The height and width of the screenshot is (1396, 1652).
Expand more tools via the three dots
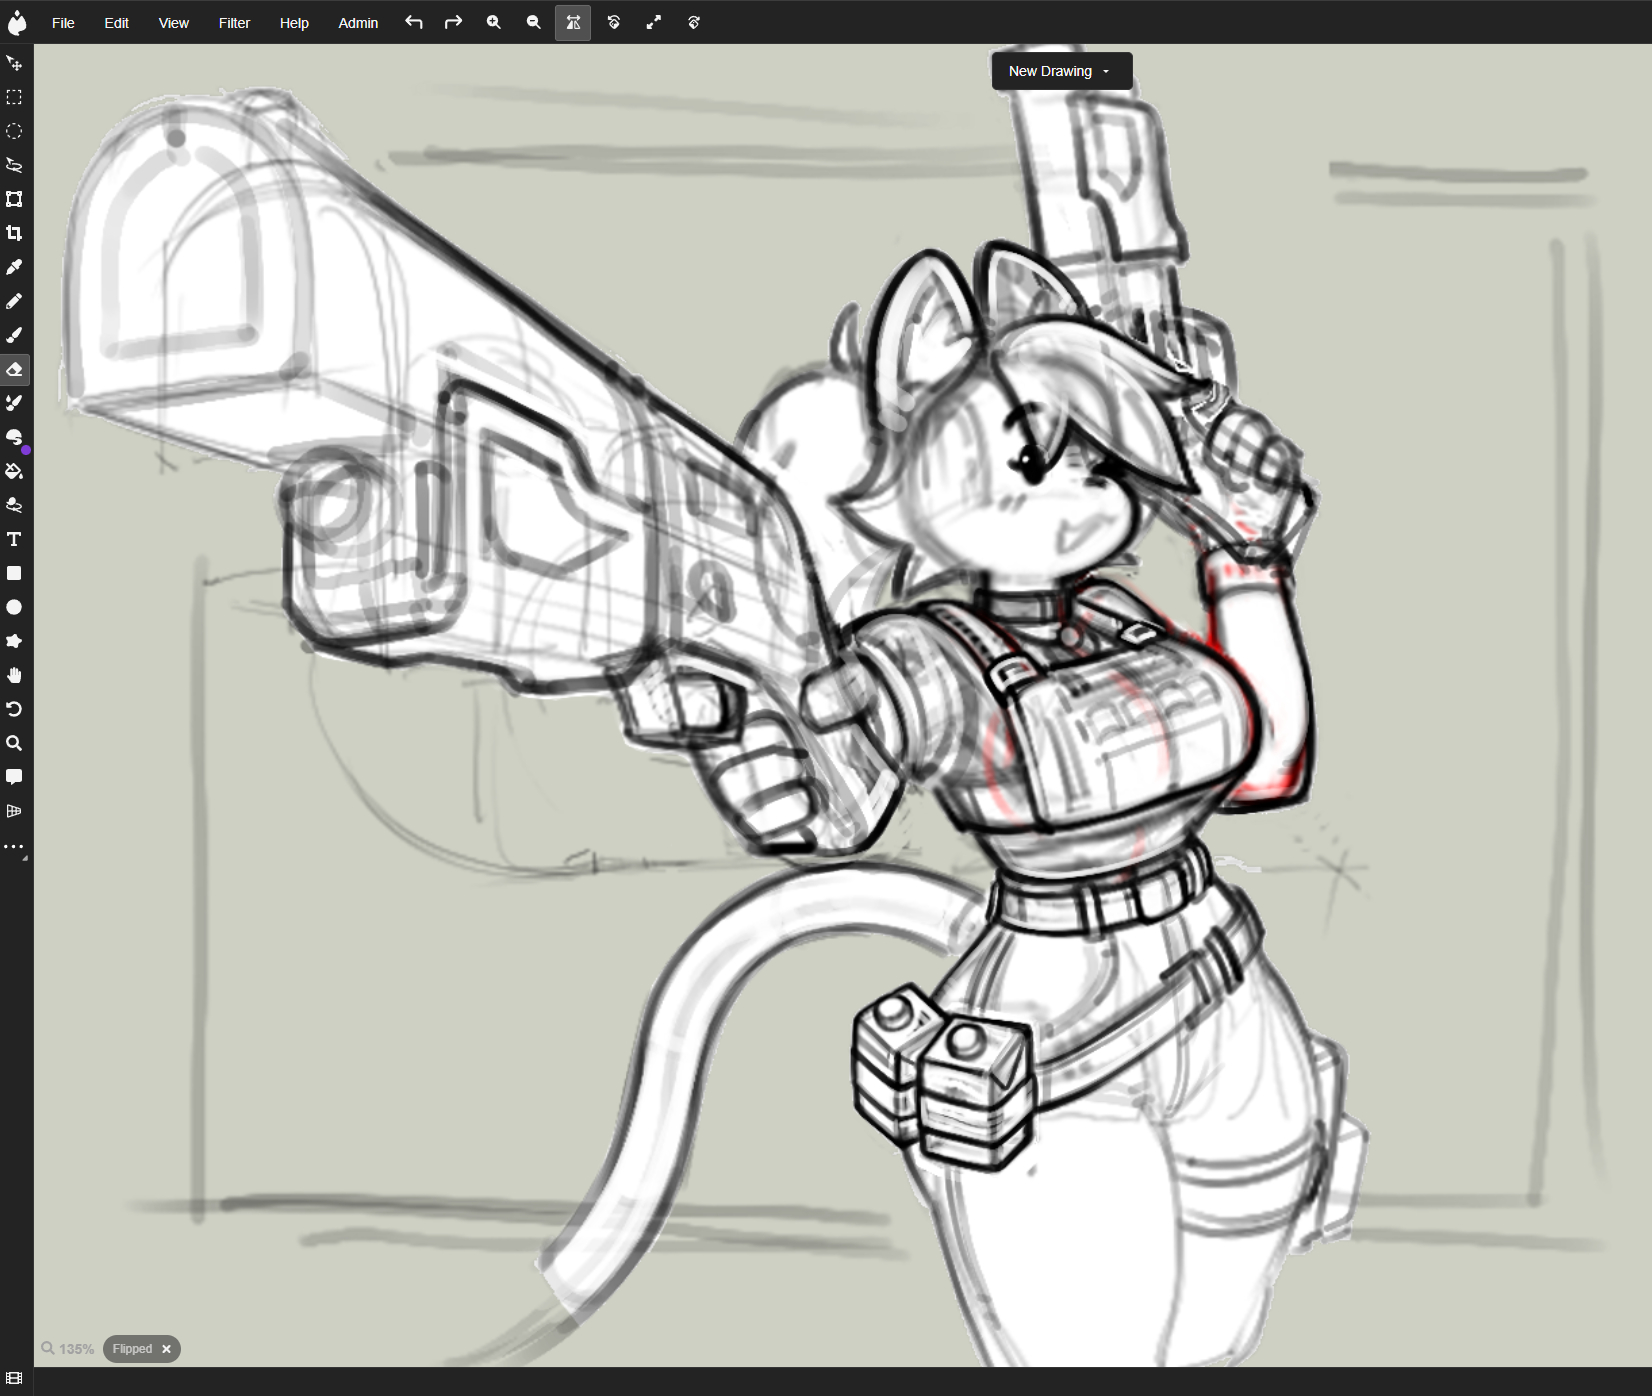point(14,847)
